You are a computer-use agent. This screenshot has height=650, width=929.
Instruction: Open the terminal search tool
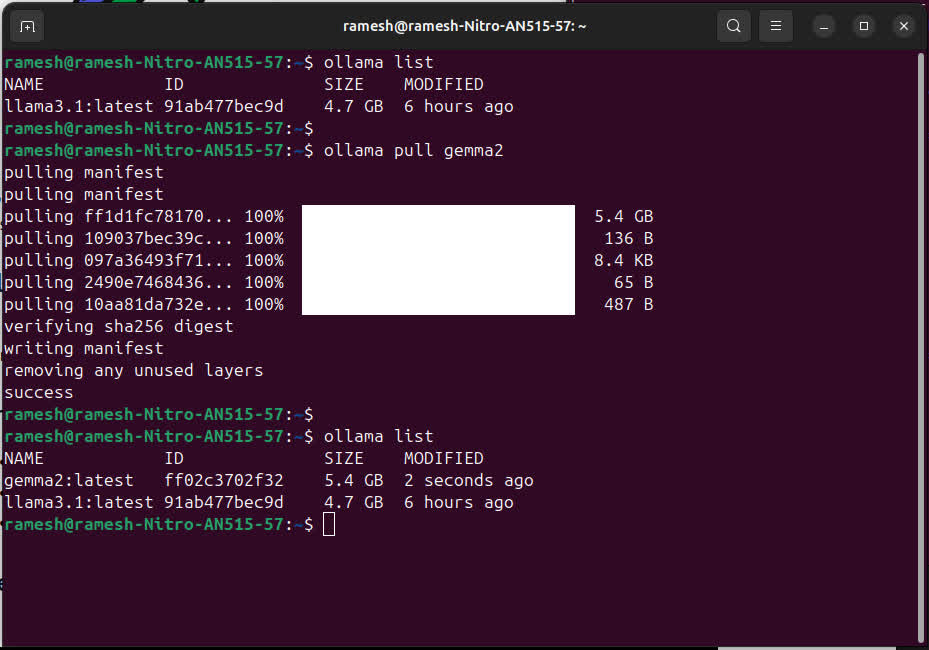(x=733, y=26)
